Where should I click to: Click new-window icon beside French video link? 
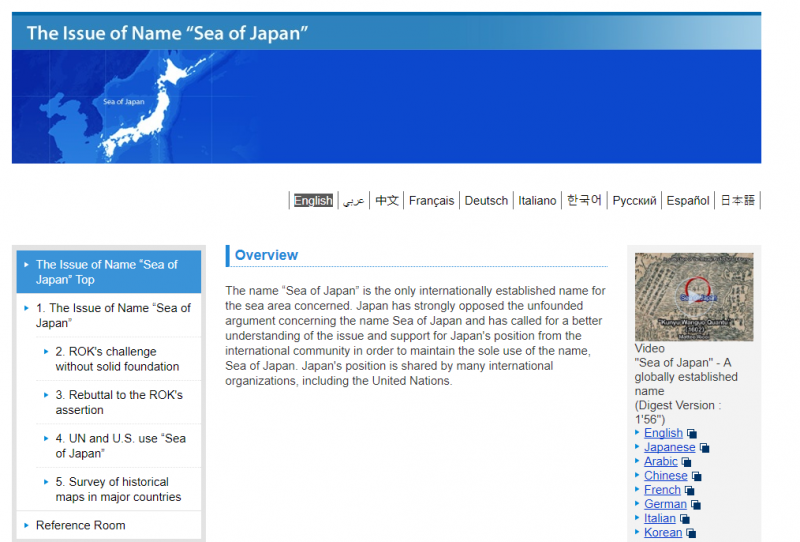[689, 491]
